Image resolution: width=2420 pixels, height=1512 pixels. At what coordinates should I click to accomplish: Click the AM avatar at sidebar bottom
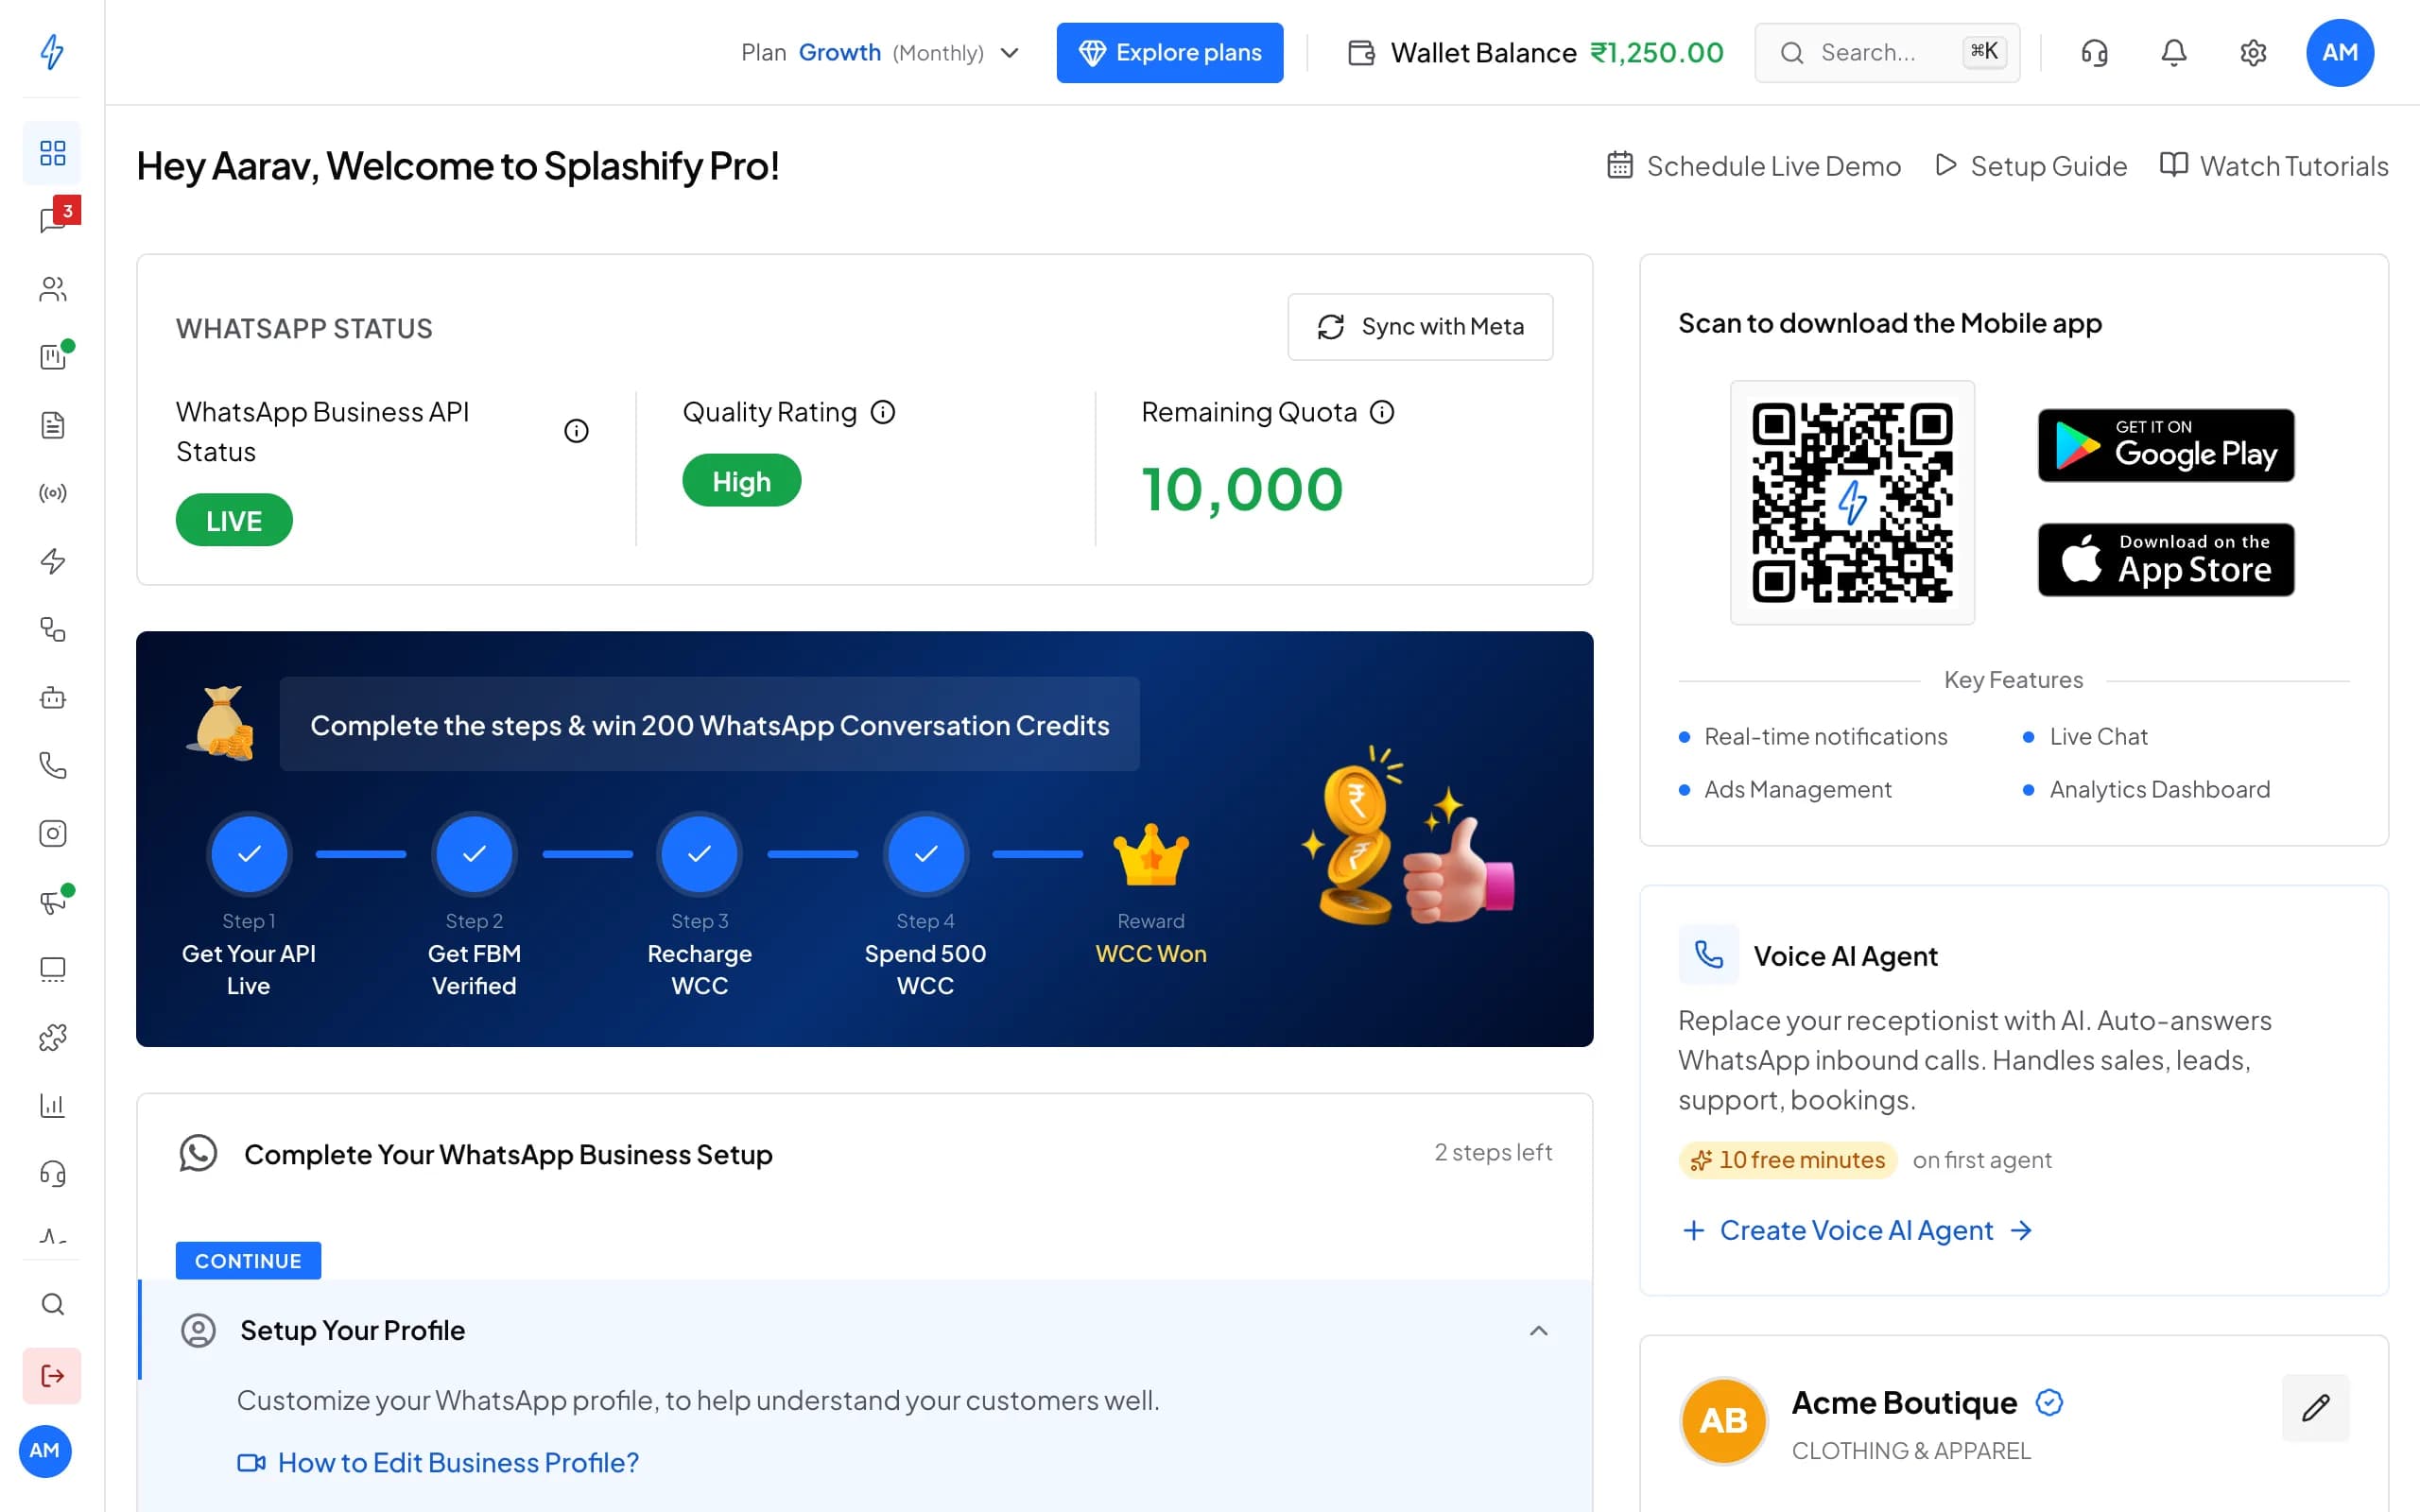click(x=45, y=1451)
